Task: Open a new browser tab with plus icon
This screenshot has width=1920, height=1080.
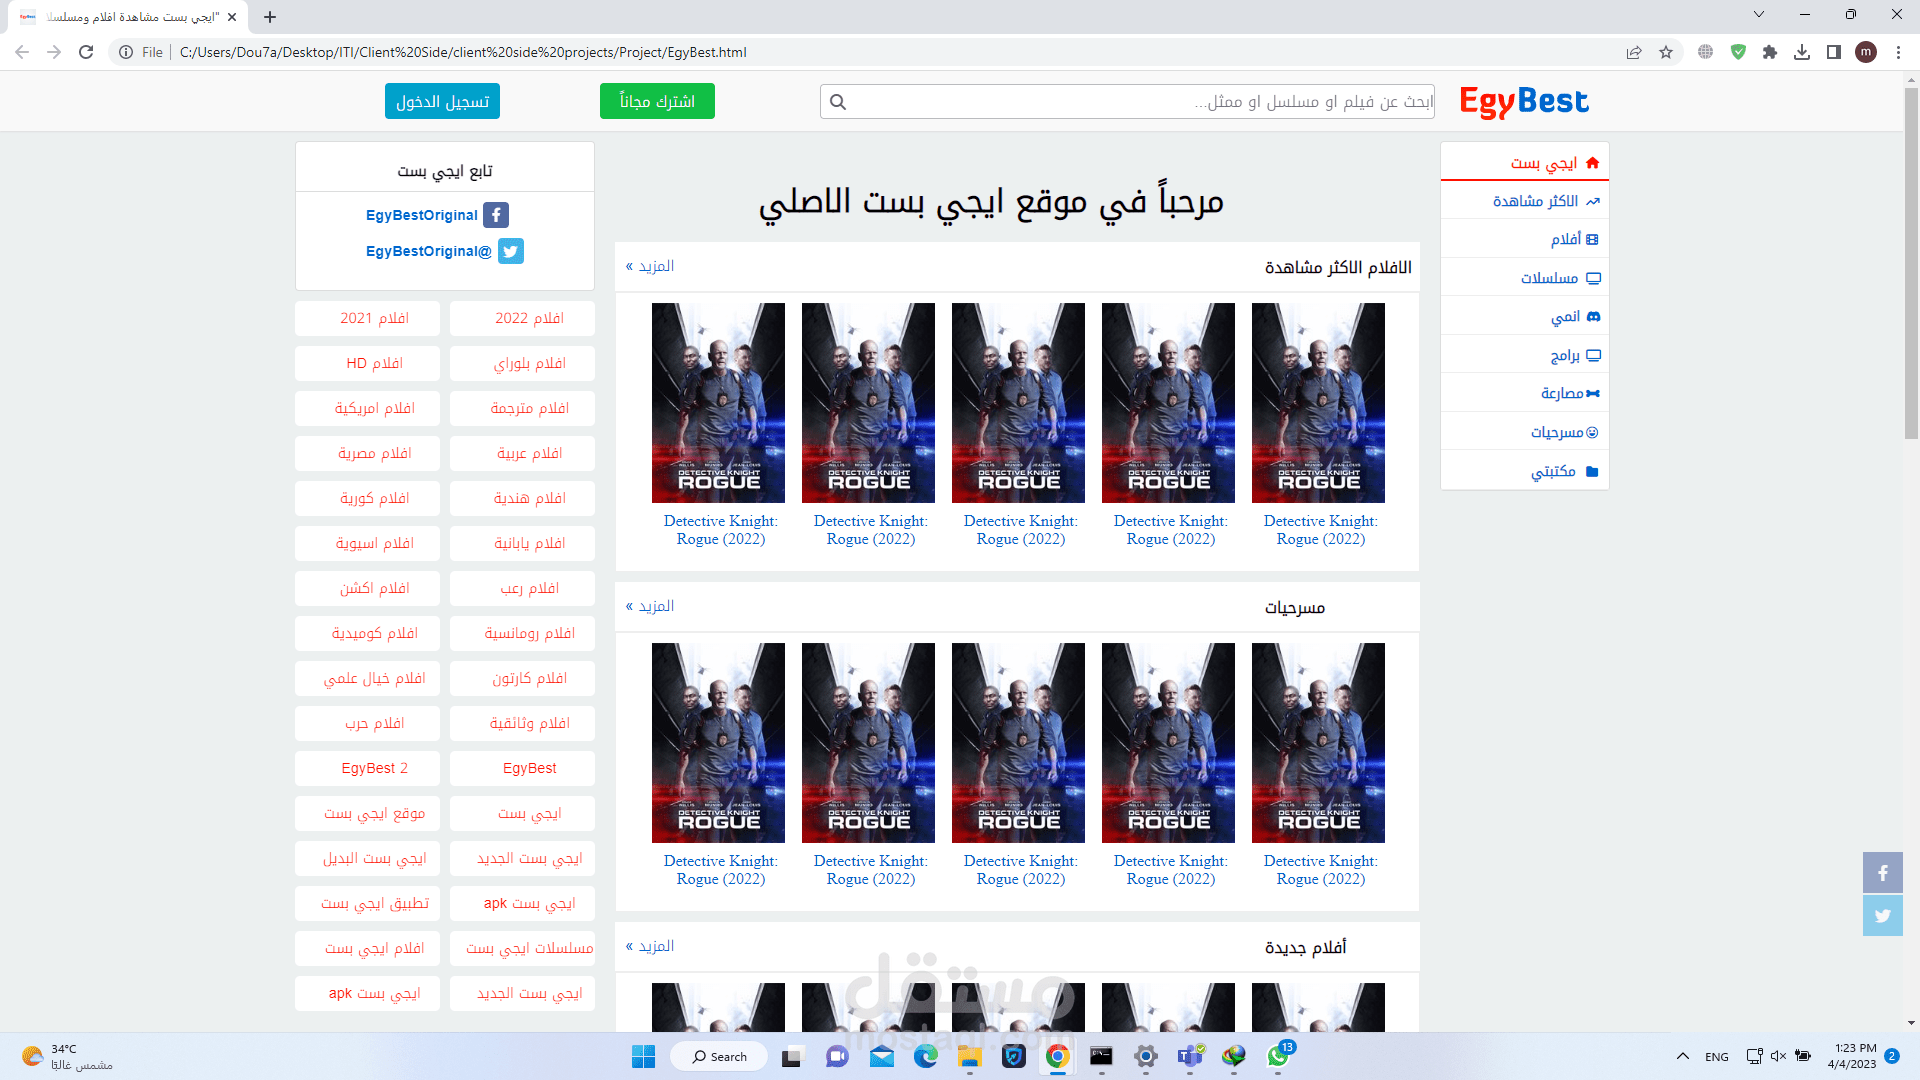Action: [270, 17]
